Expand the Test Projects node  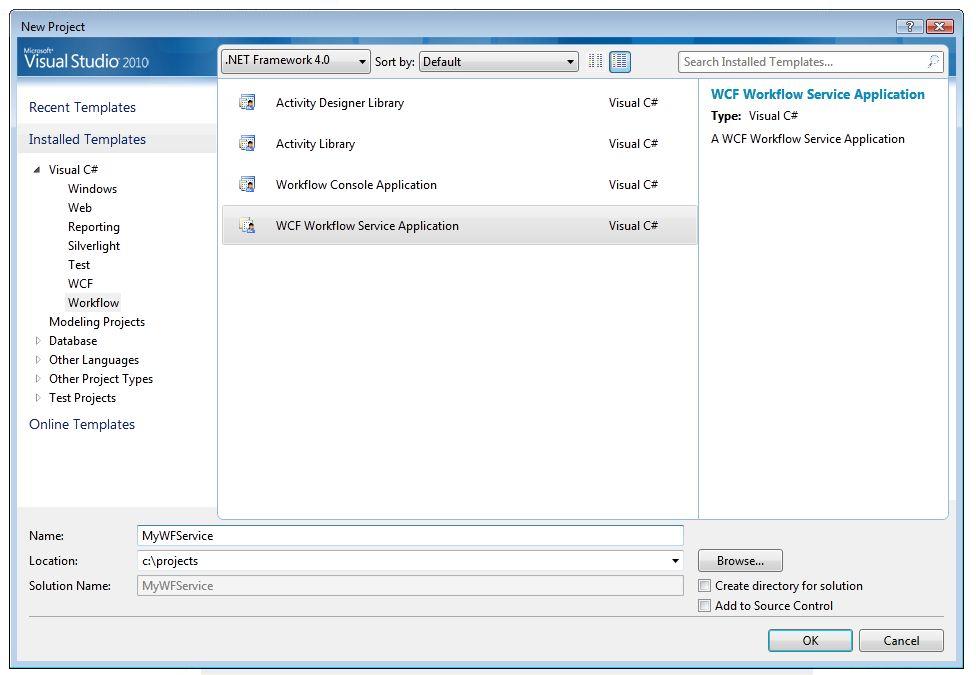point(38,397)
